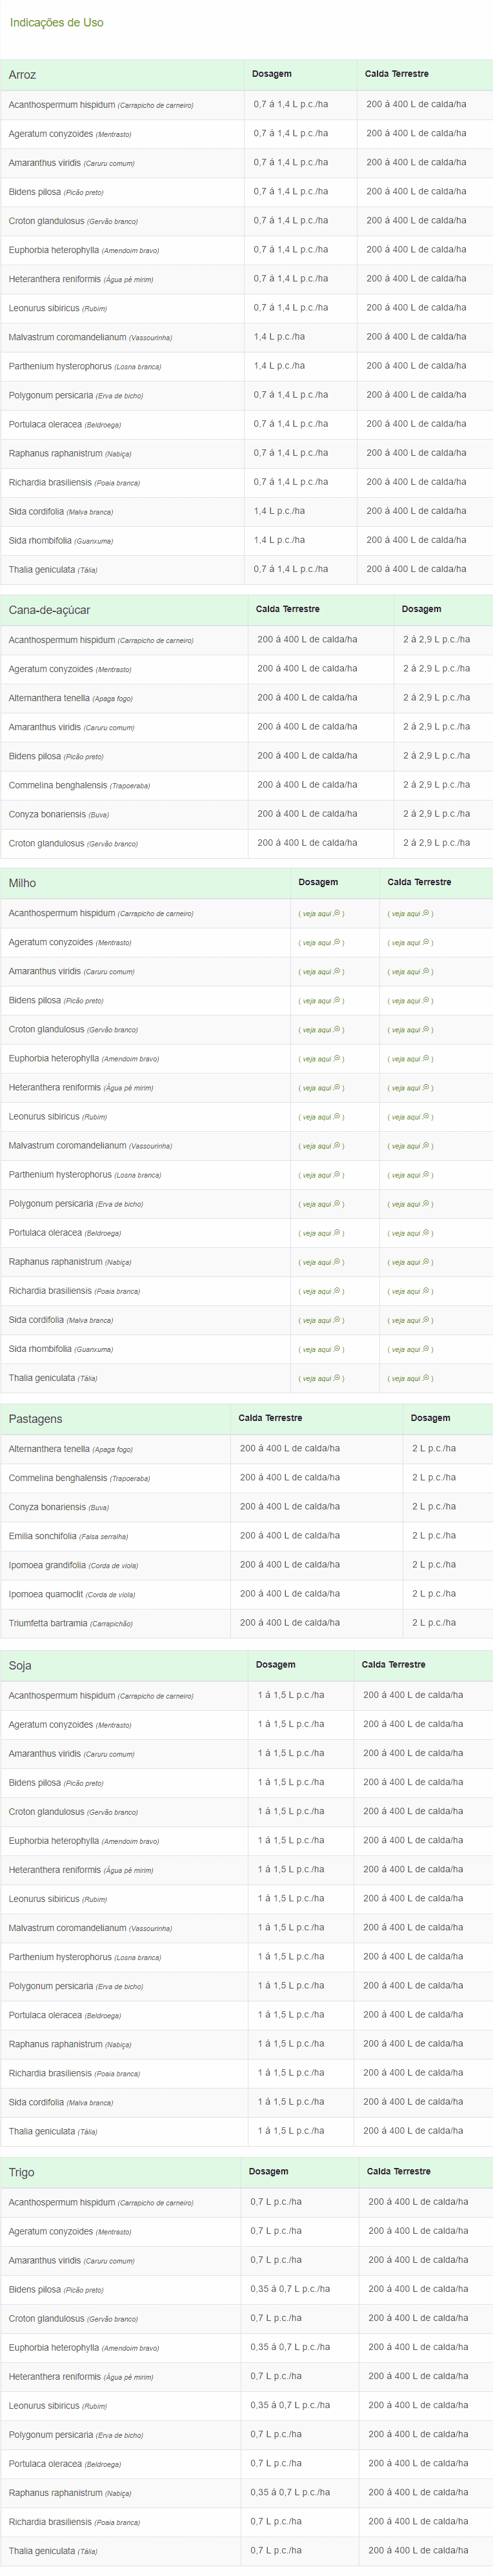The height and width of the screenshot is (2576, 493).
Task: Click the Calda Terrestre magnifier icon for Ageratum conyzoides in Milho
Action: [x=426, y=942]
